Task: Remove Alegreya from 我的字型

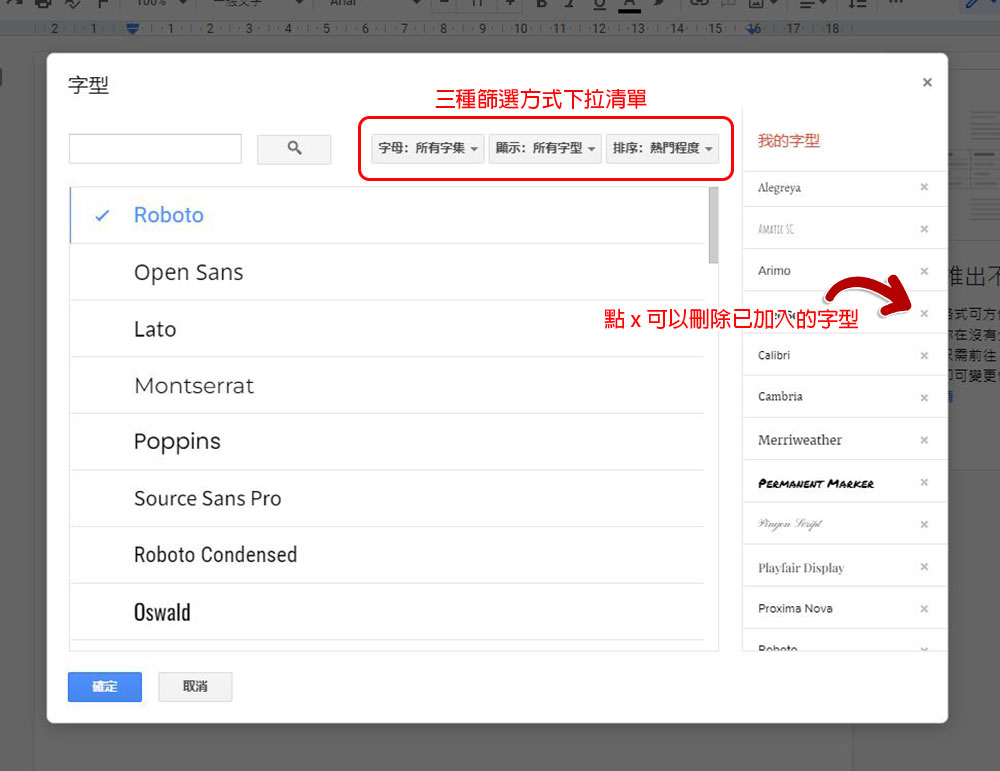Action: (x=924, y=187)
